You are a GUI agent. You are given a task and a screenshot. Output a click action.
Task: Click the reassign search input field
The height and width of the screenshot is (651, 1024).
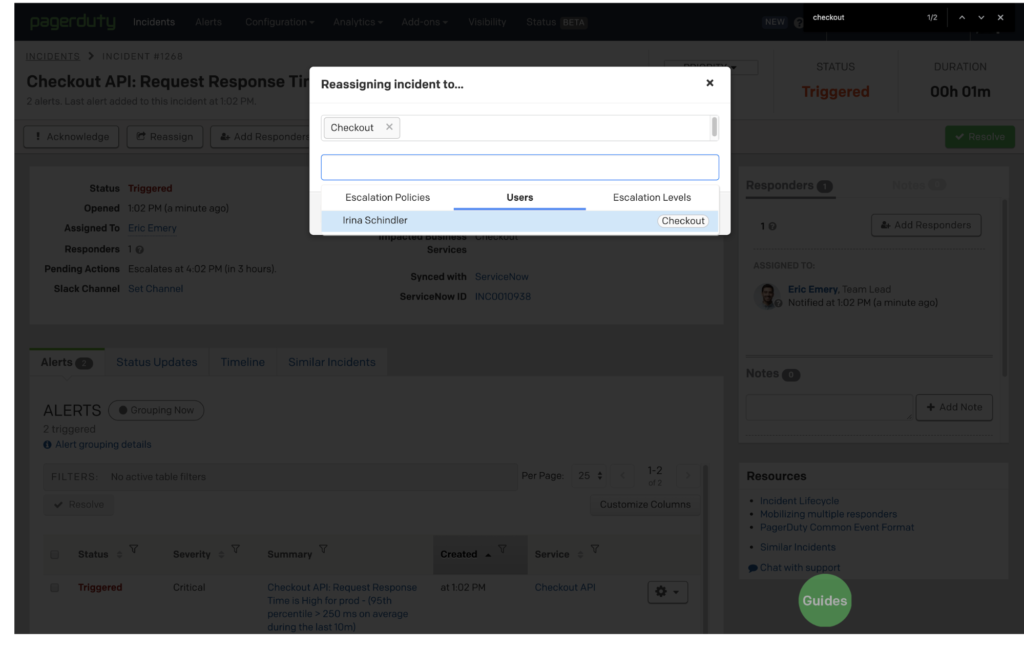coord(519,167)
